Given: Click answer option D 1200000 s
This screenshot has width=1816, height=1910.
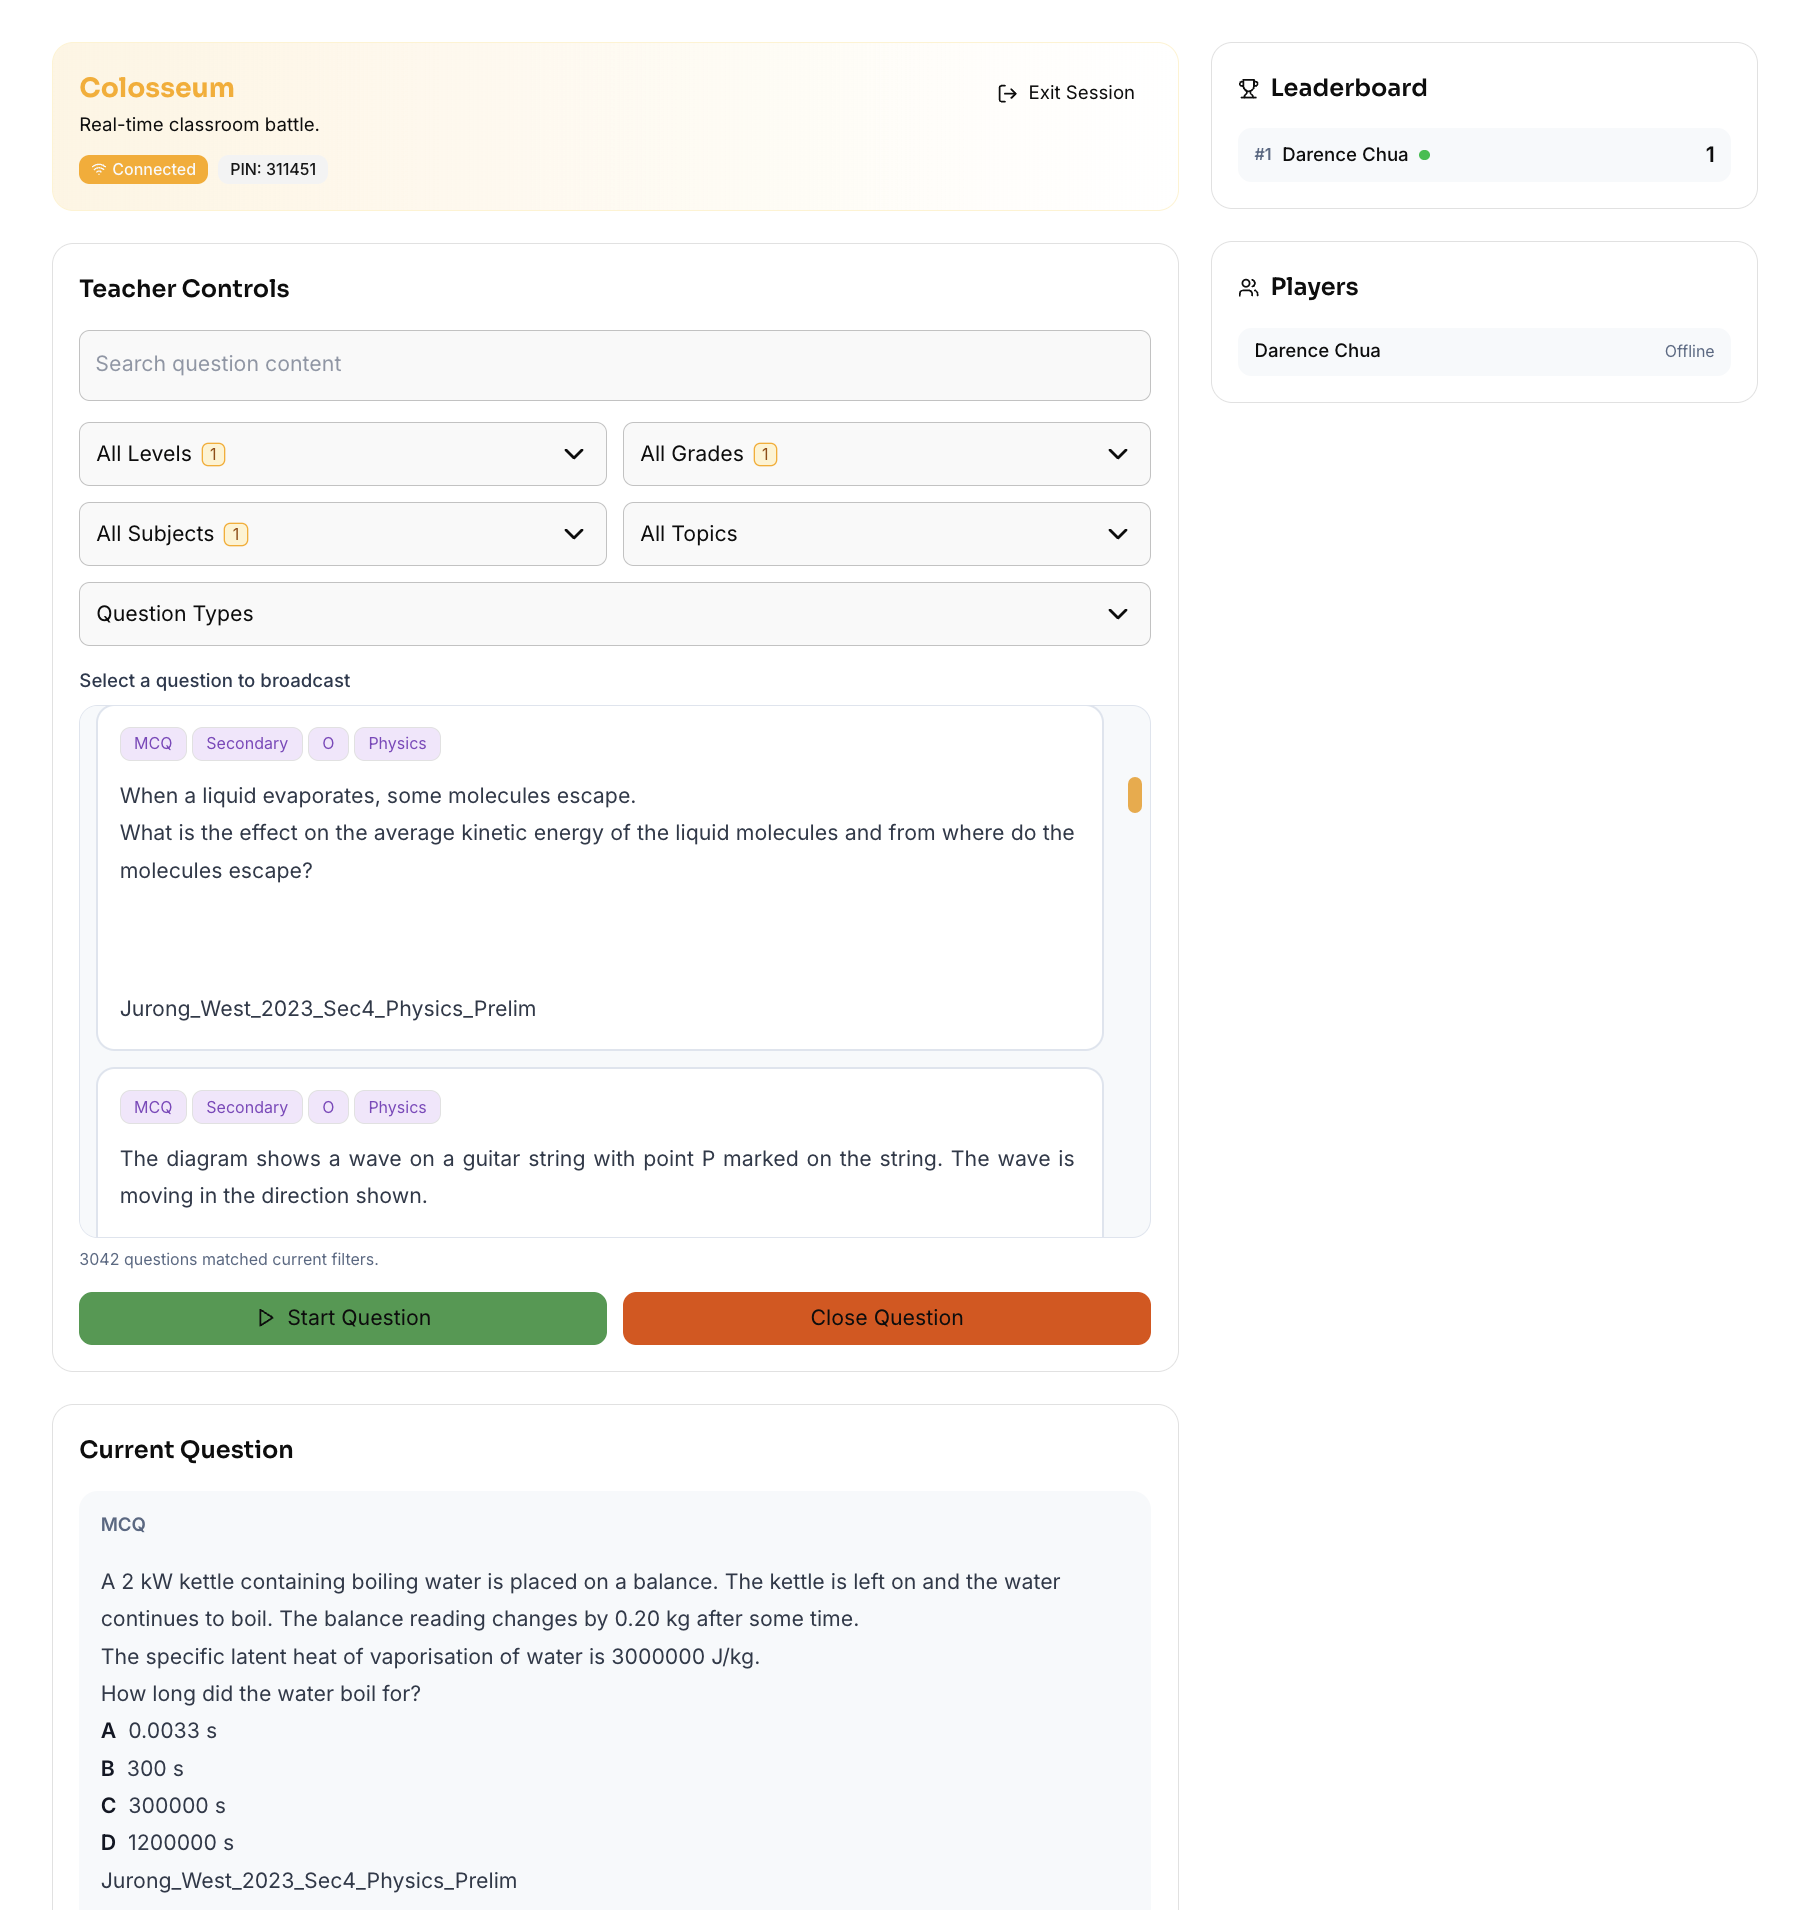Looking at the screenshot, I should 167,1842.
